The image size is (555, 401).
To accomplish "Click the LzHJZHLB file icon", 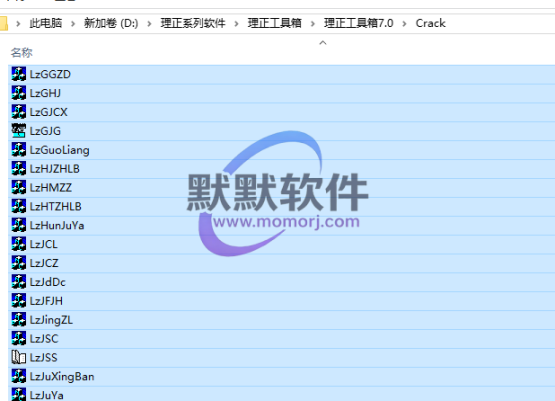I will coord(18,168).
